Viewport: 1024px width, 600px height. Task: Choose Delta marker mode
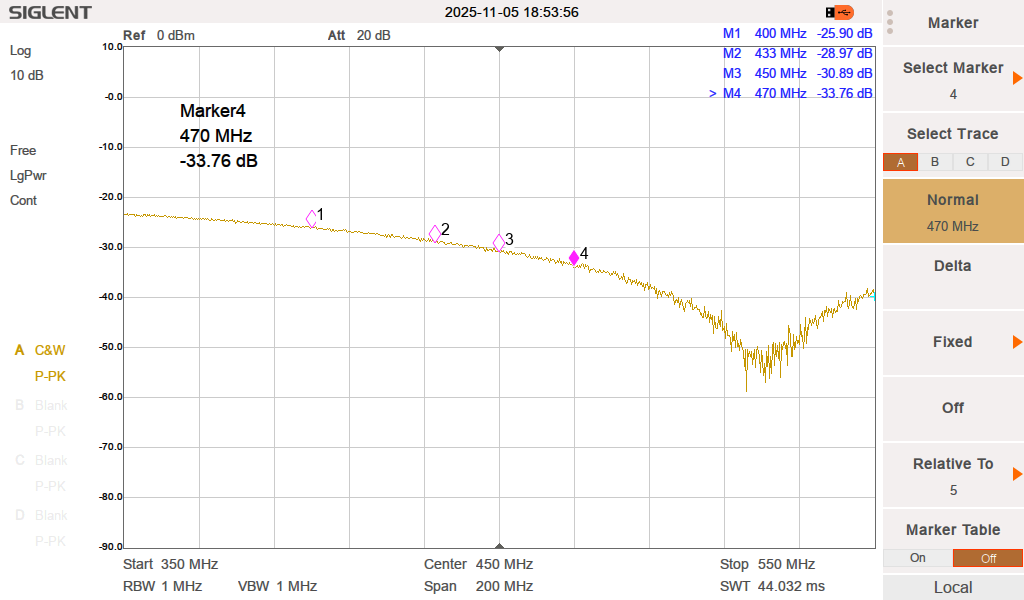tap(952, 266)
